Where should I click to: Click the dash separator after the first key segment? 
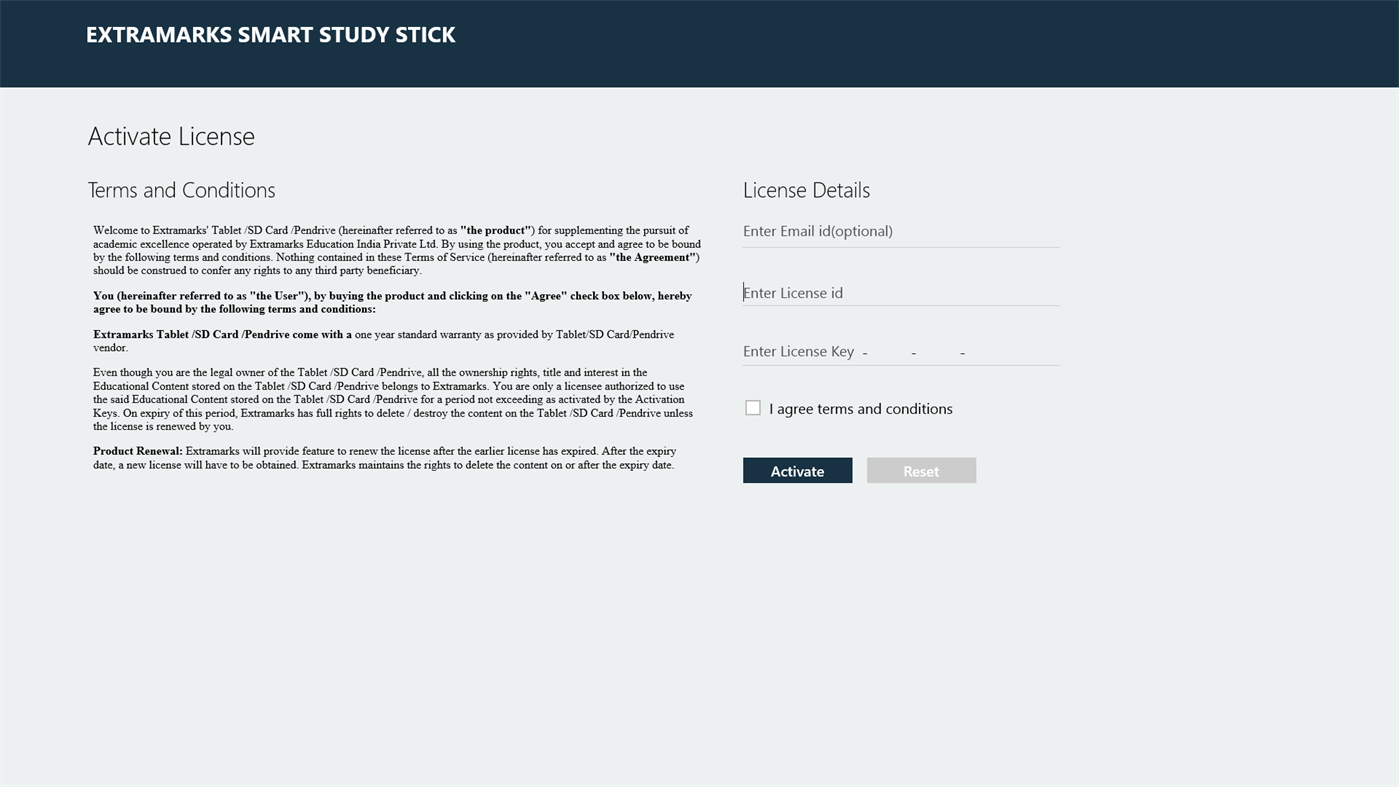[x=864, y=351]
